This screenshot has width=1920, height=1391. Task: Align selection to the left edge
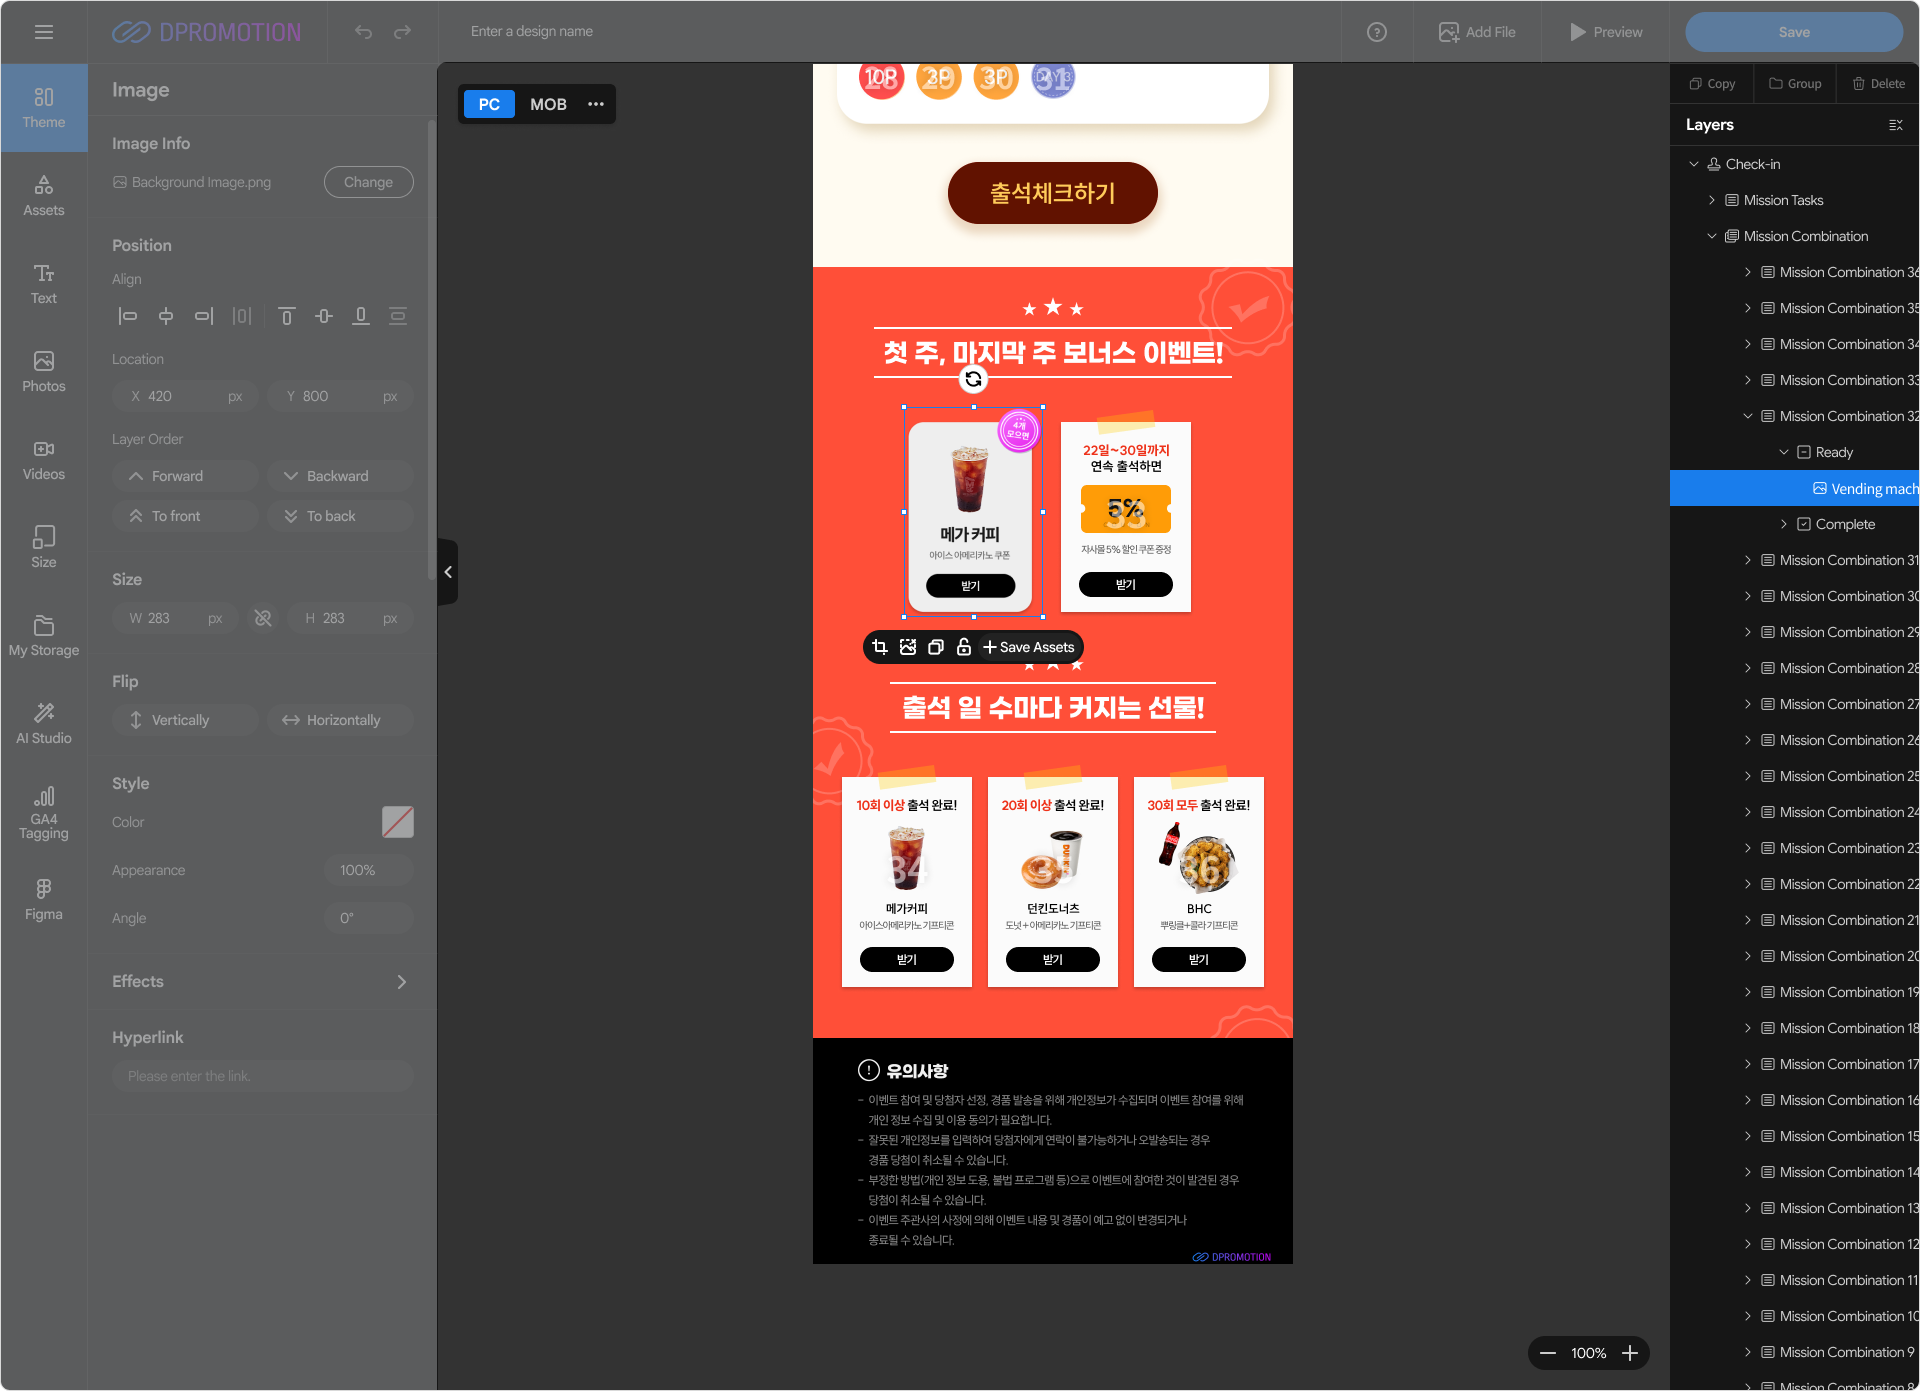click(x=128, y=316)
